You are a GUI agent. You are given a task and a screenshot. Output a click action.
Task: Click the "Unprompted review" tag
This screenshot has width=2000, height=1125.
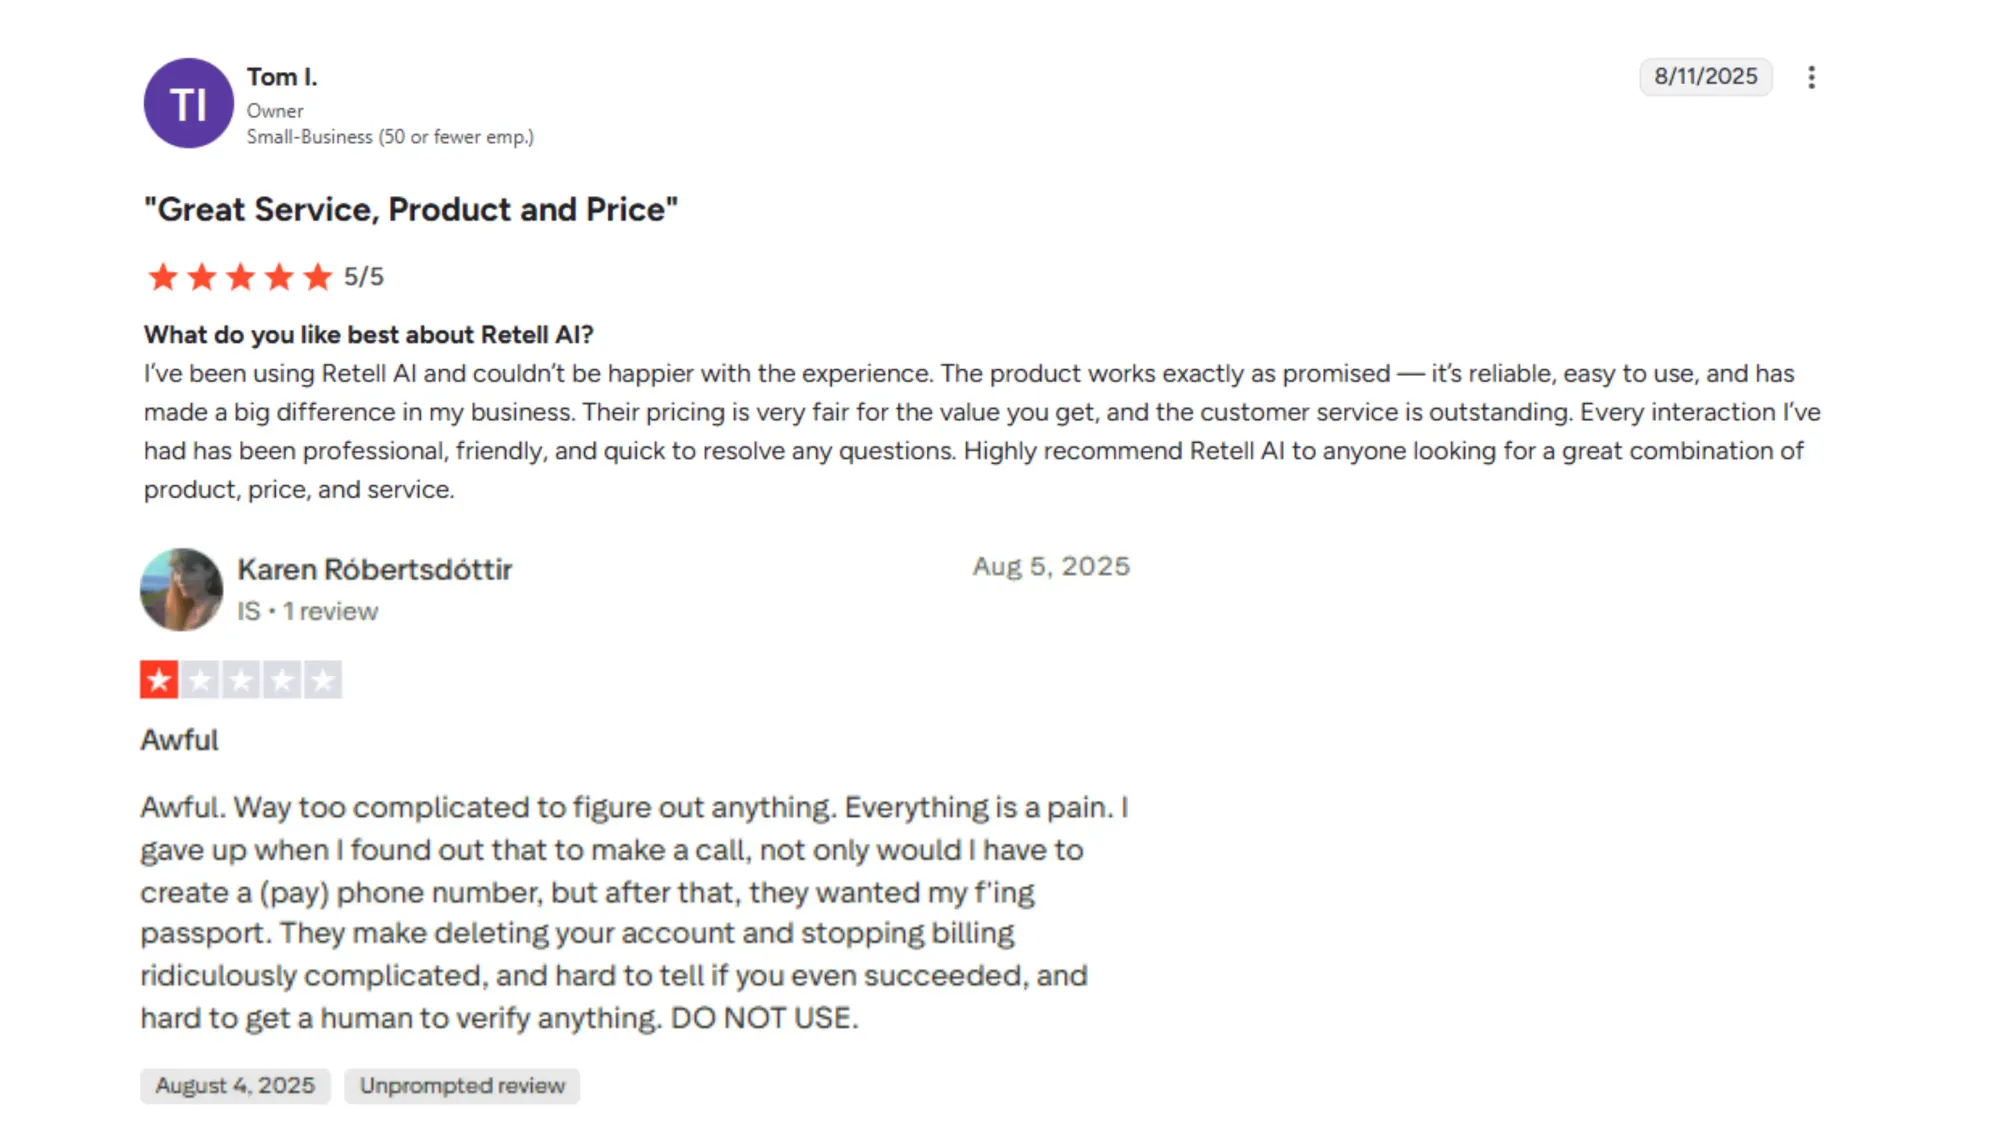pyautogui.click(x=461, y=1085)
